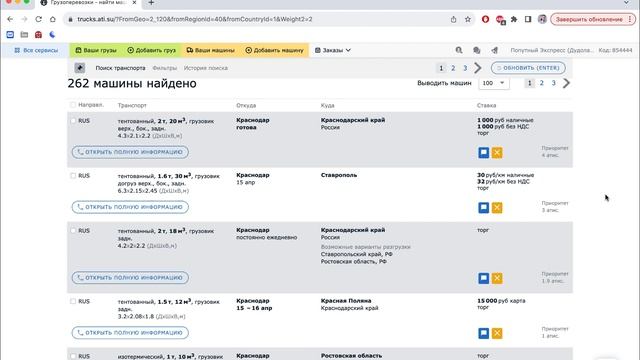Open the Chrome tab list chevron
The image size is (640, 360).
(627, 3)
